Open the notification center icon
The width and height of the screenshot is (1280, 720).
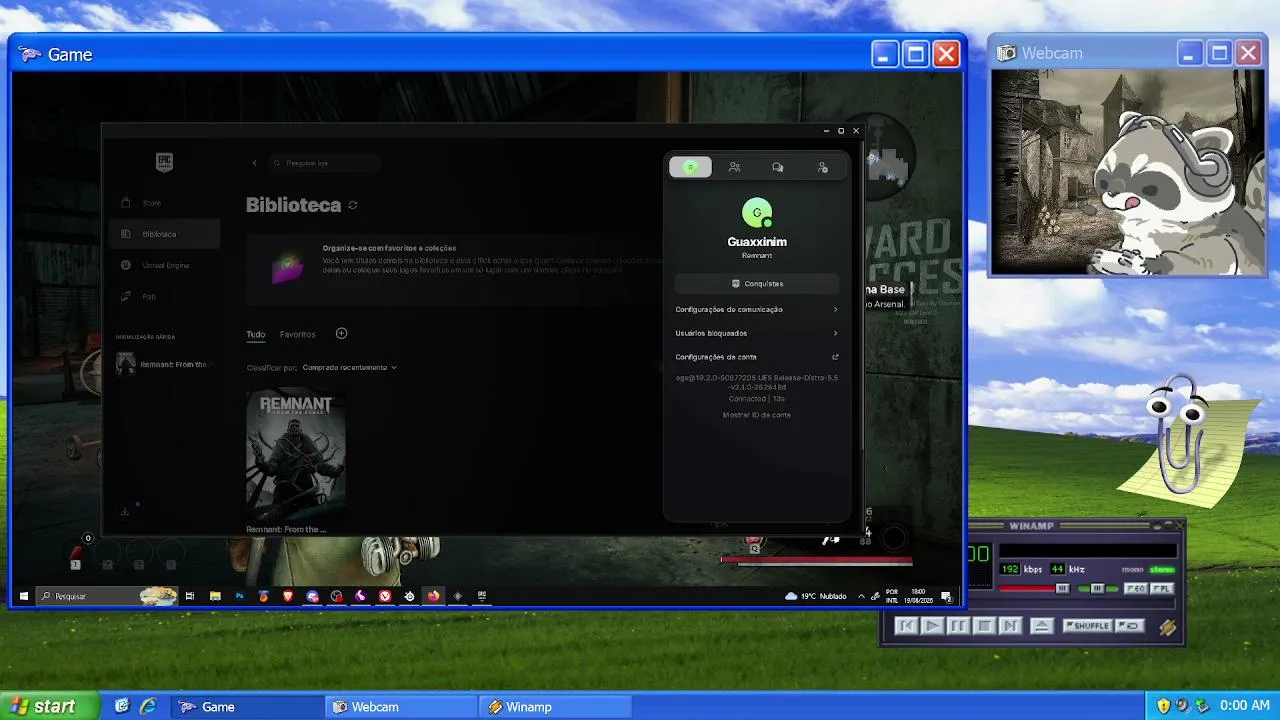[x=946, y=596]
